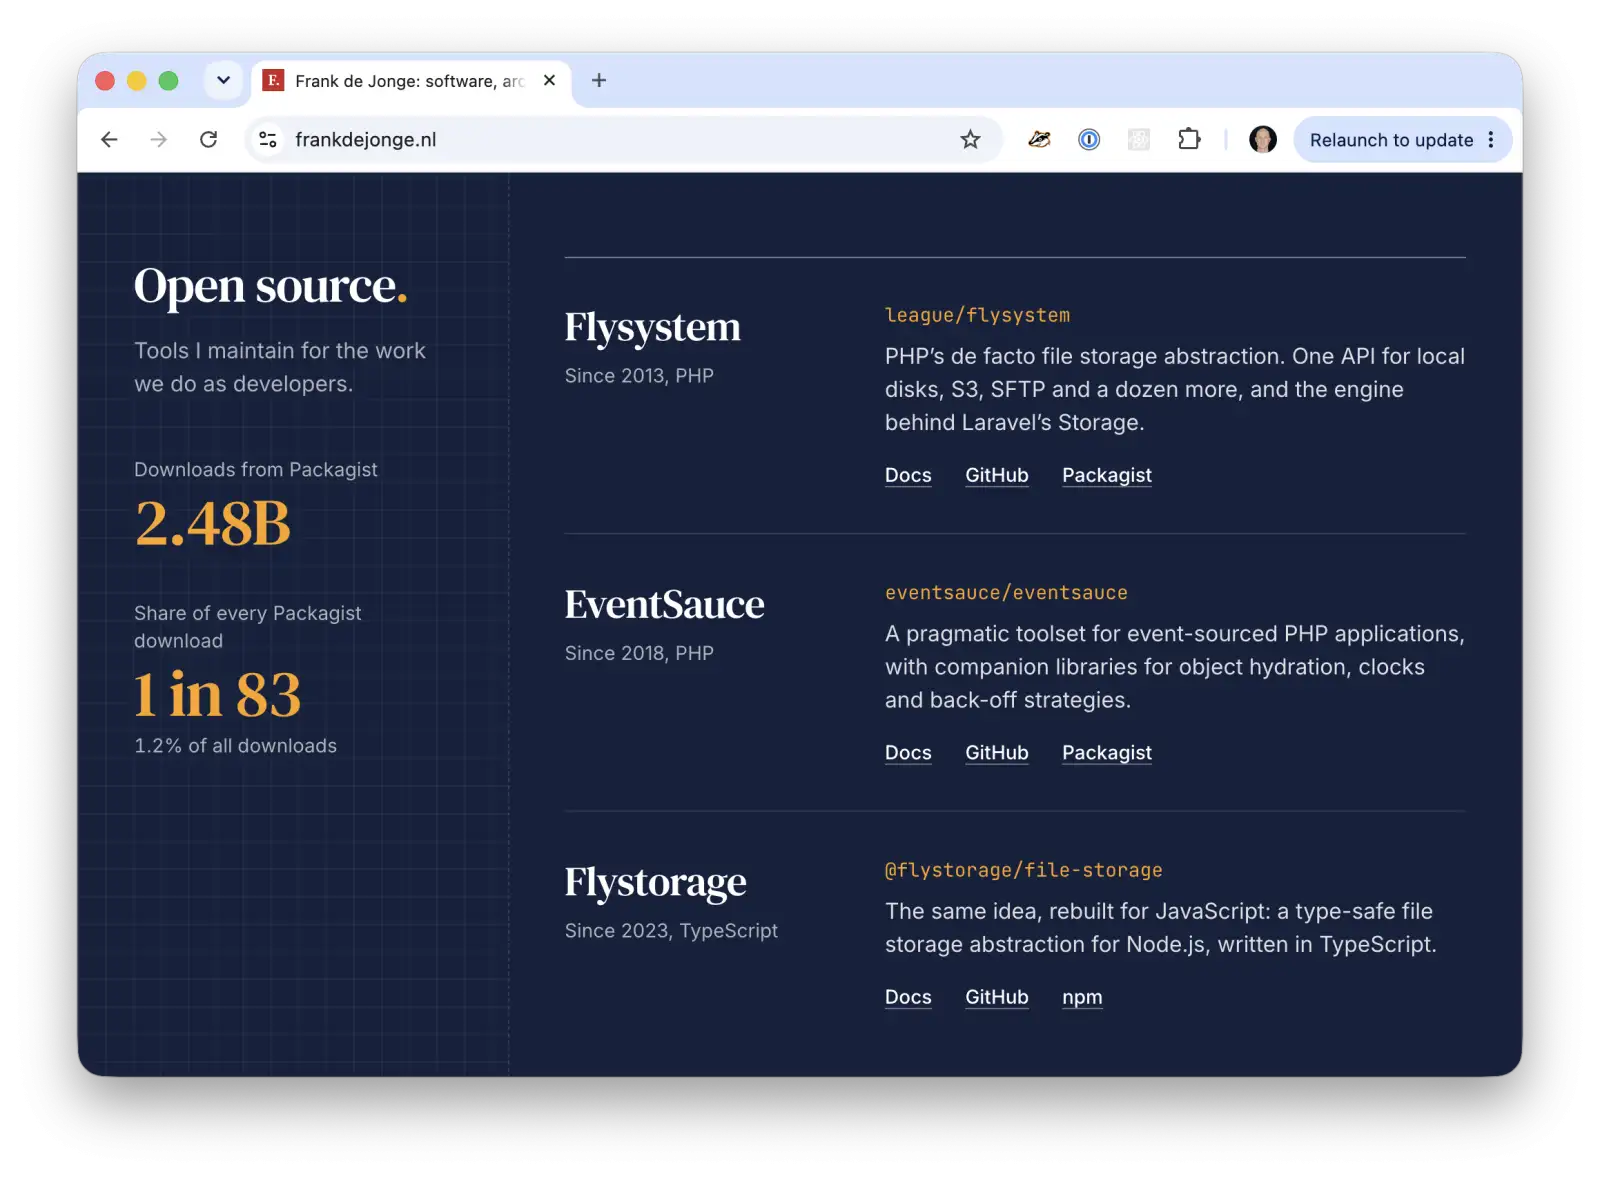Click the league/flysystem package name
Screen dimensions: 1600x1179
977,315
